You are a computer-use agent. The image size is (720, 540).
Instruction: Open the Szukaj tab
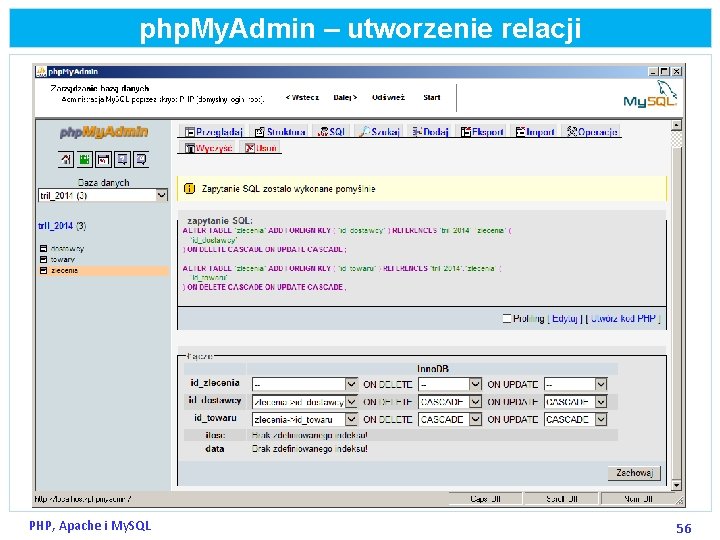[x=380, y=132]
